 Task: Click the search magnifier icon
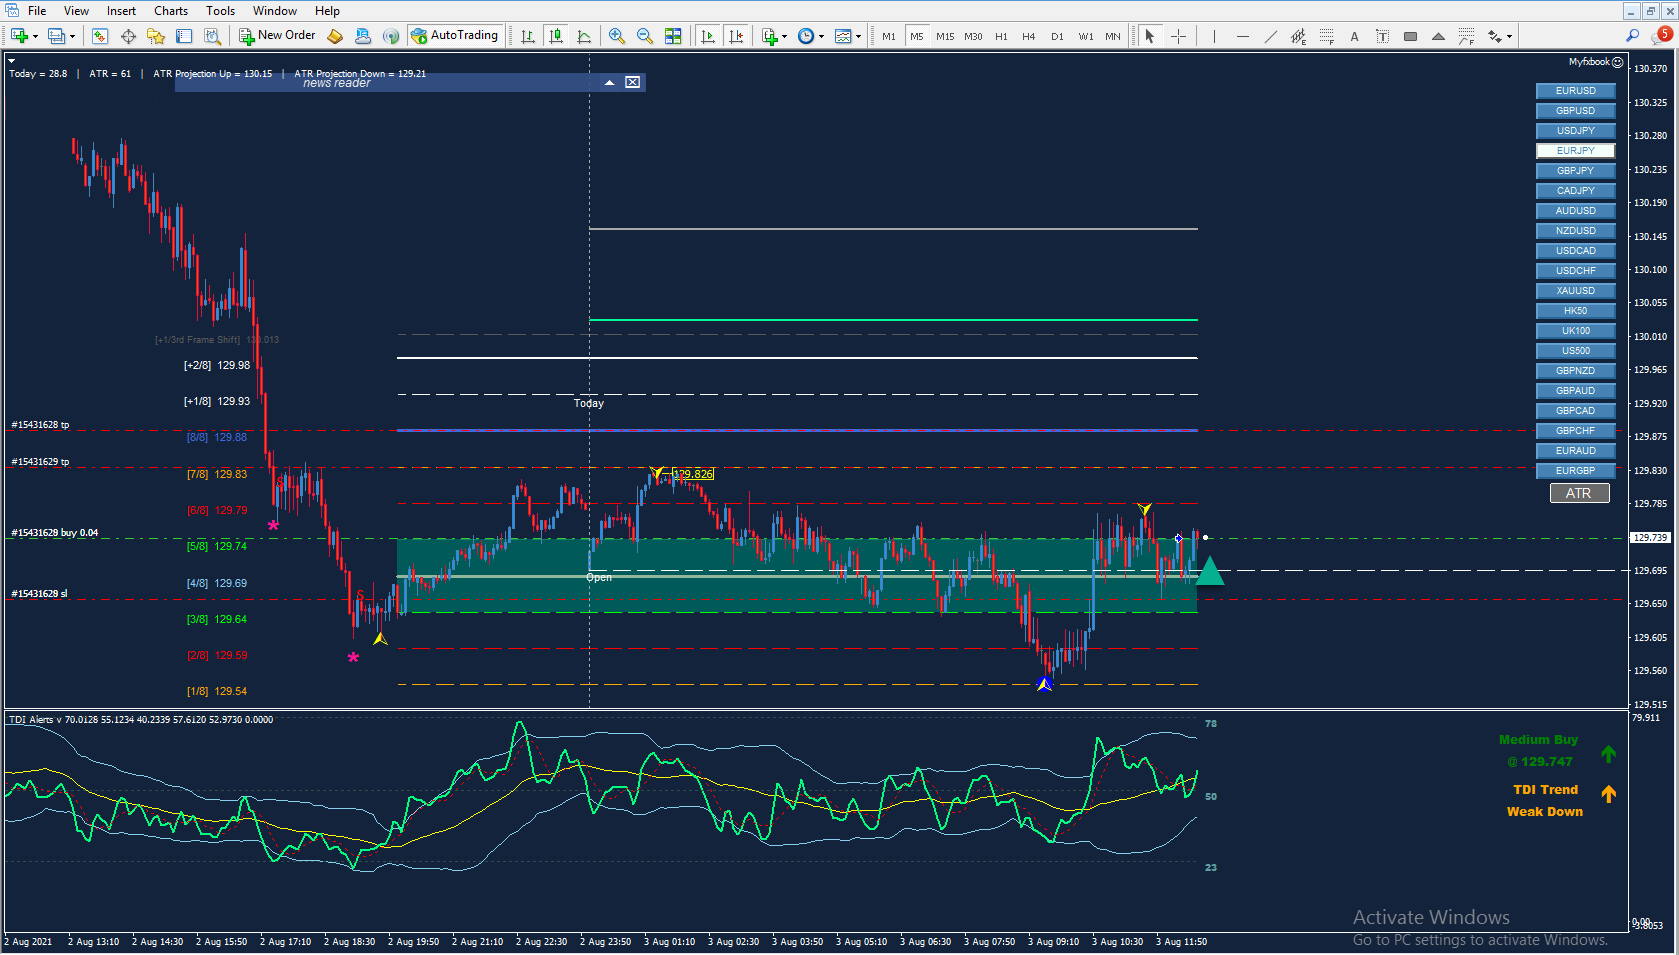[1632, 36]
